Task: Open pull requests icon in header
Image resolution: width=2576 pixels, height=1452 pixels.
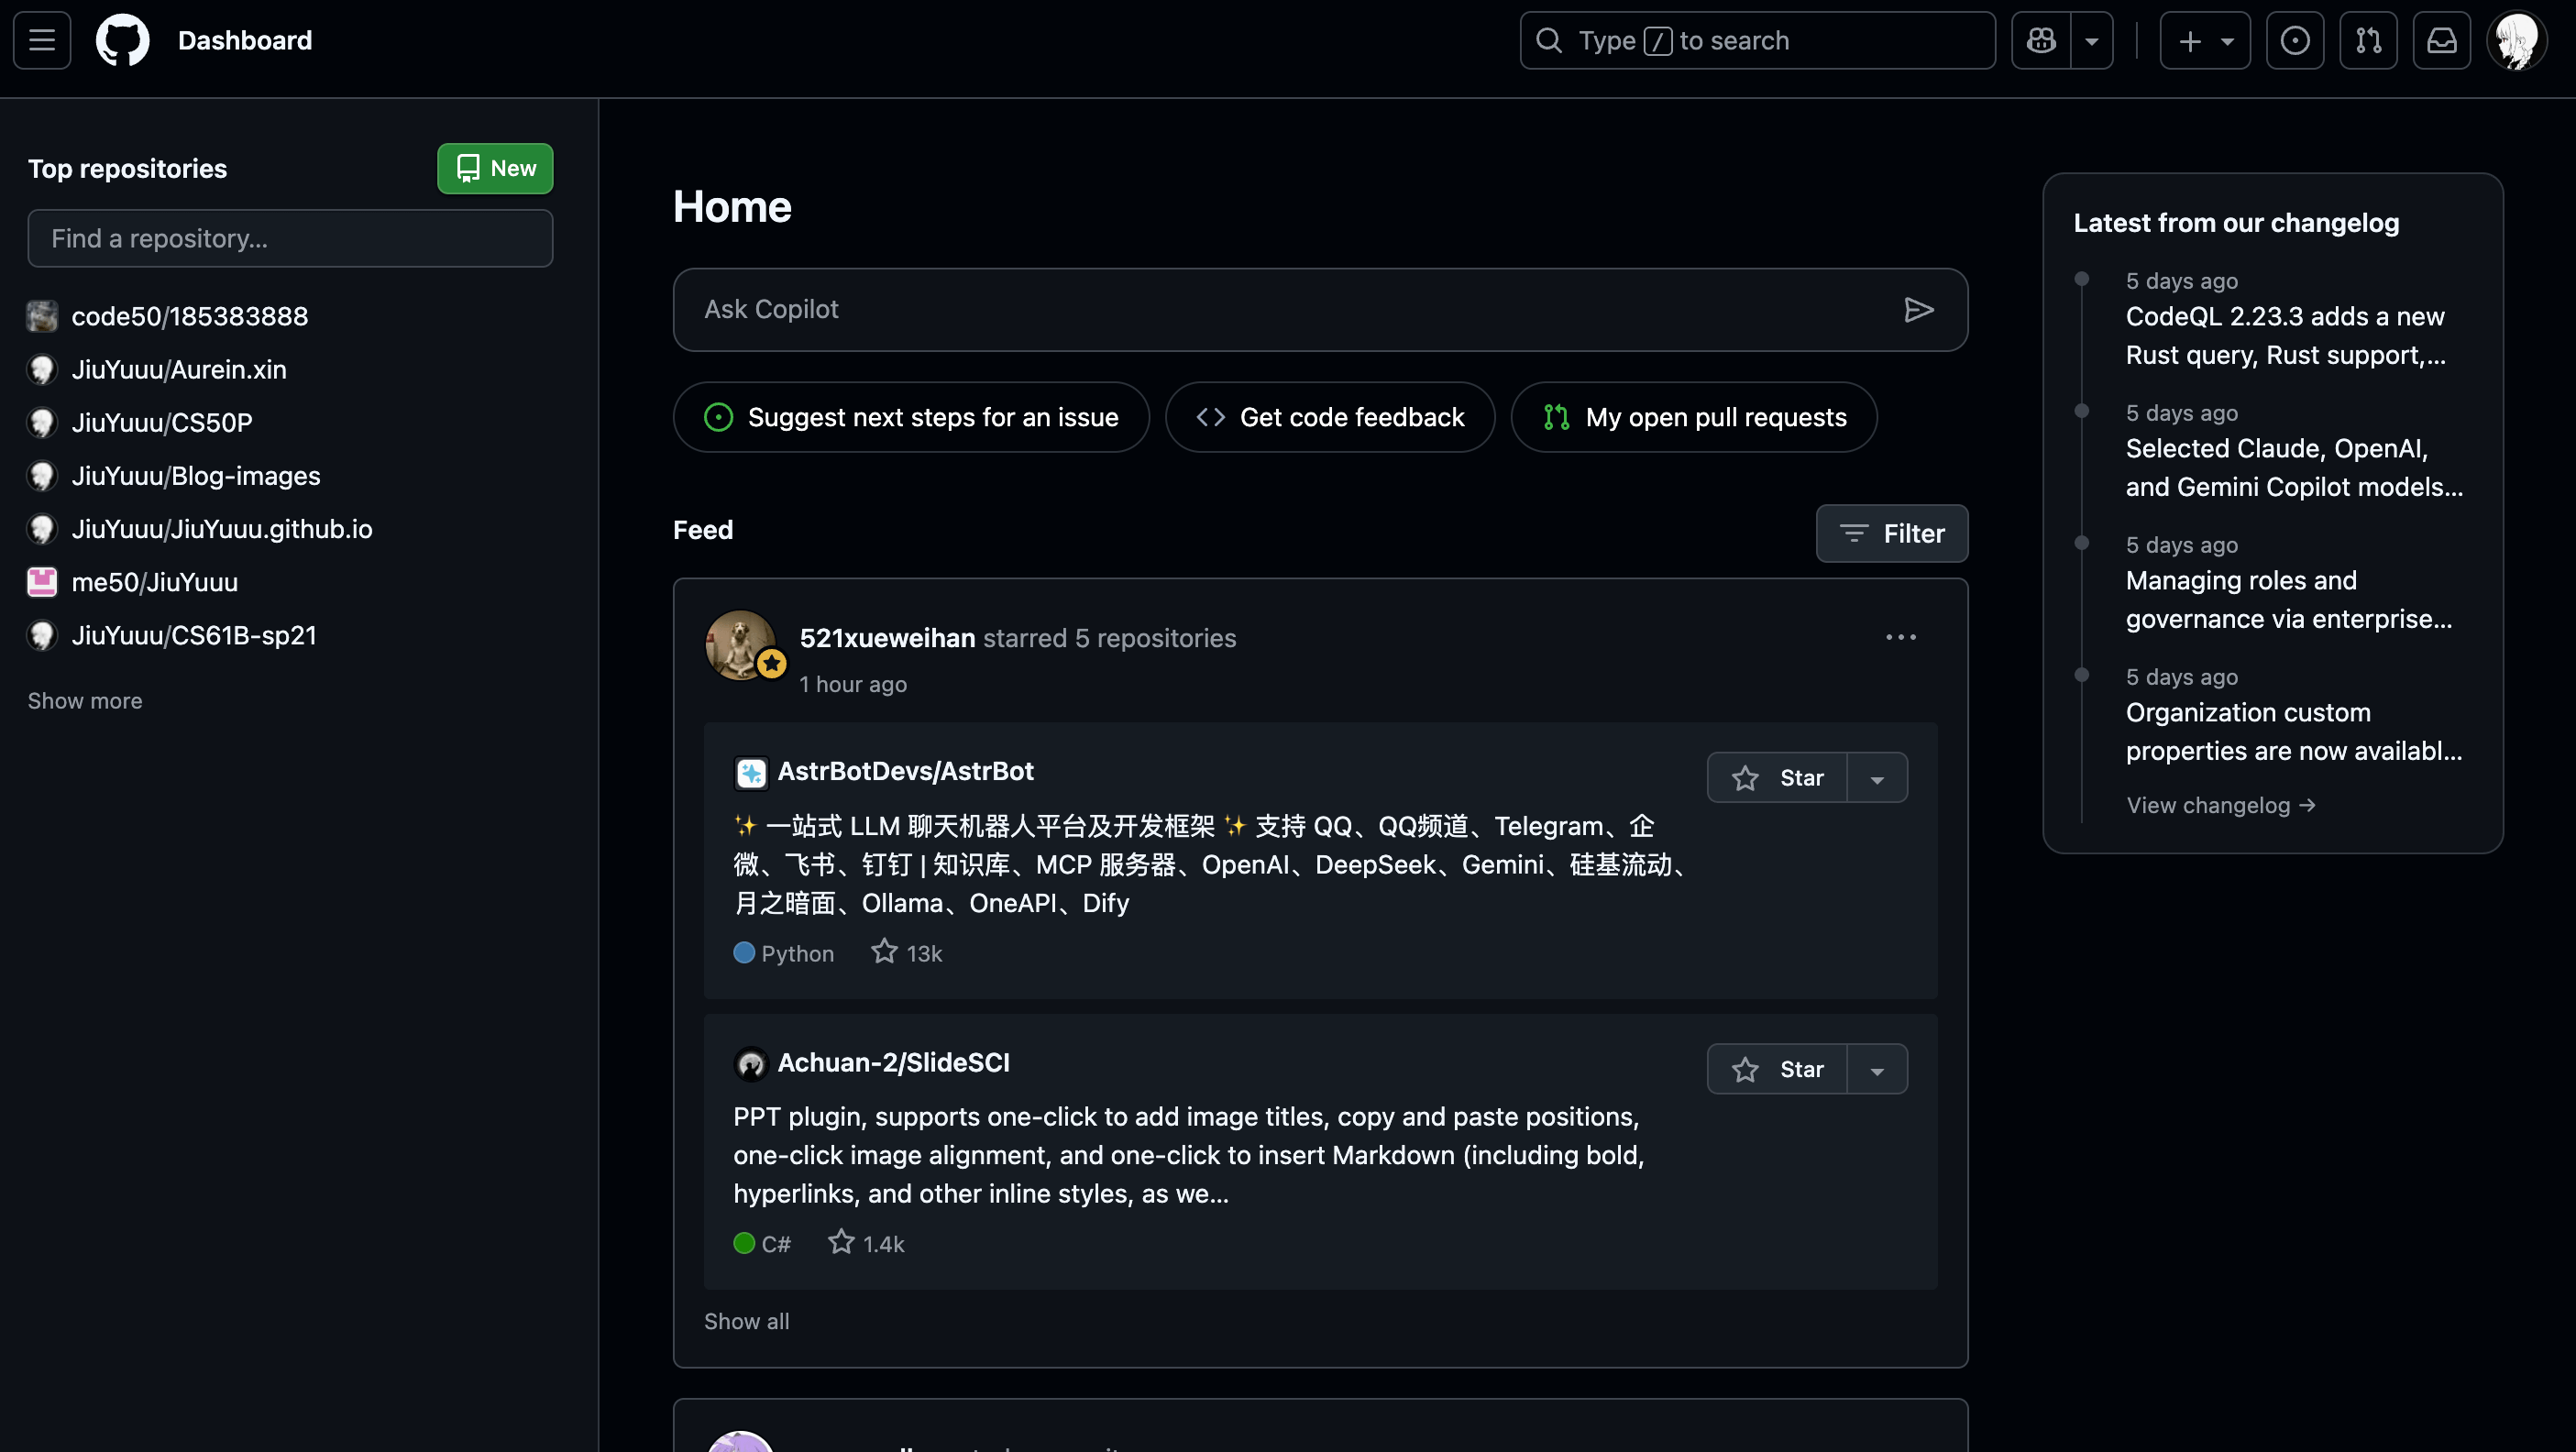Action: [x=2368, y=40]
